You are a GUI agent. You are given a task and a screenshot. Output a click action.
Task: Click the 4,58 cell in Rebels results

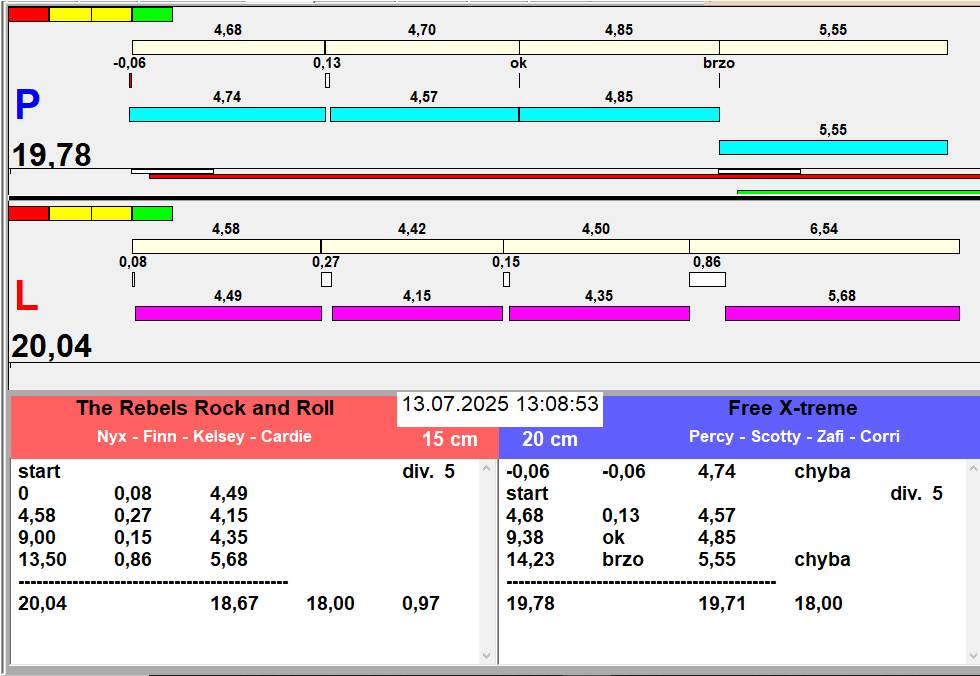pos(37,515)
